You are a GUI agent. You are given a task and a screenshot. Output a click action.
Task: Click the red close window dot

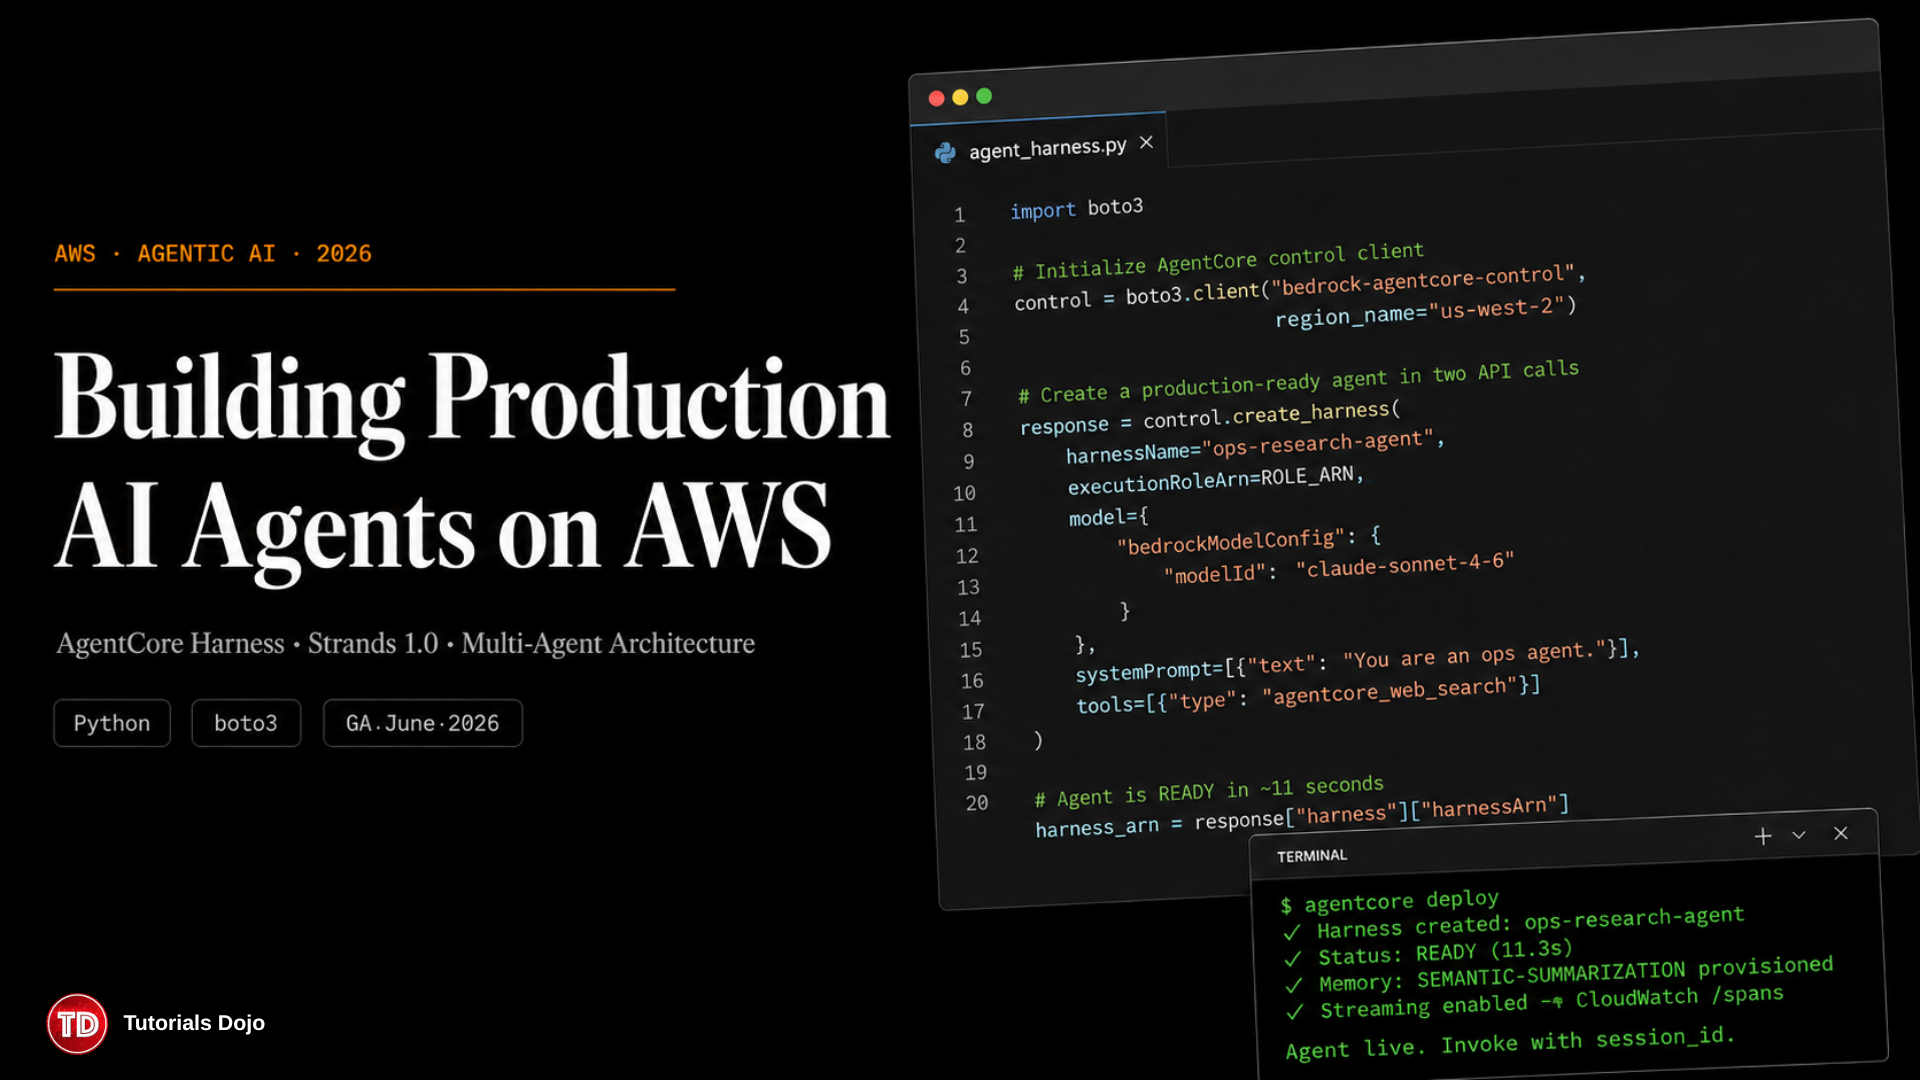936,98
